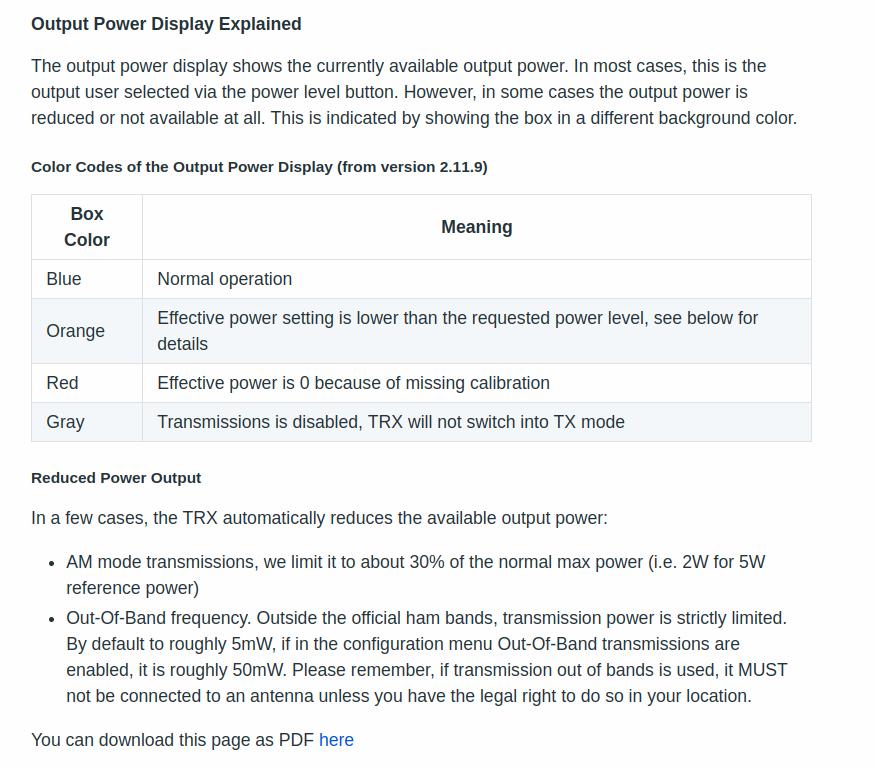The image size is (876, 768).
Task: Select the 'Red' table cell
Action: tap(62, 383)
